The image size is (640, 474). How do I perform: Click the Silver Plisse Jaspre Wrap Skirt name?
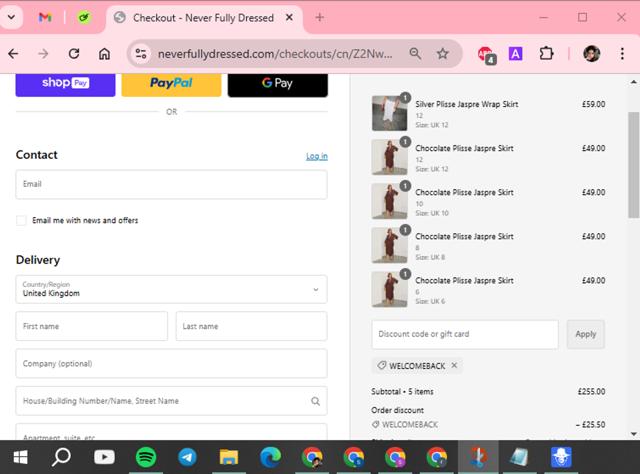467,104
